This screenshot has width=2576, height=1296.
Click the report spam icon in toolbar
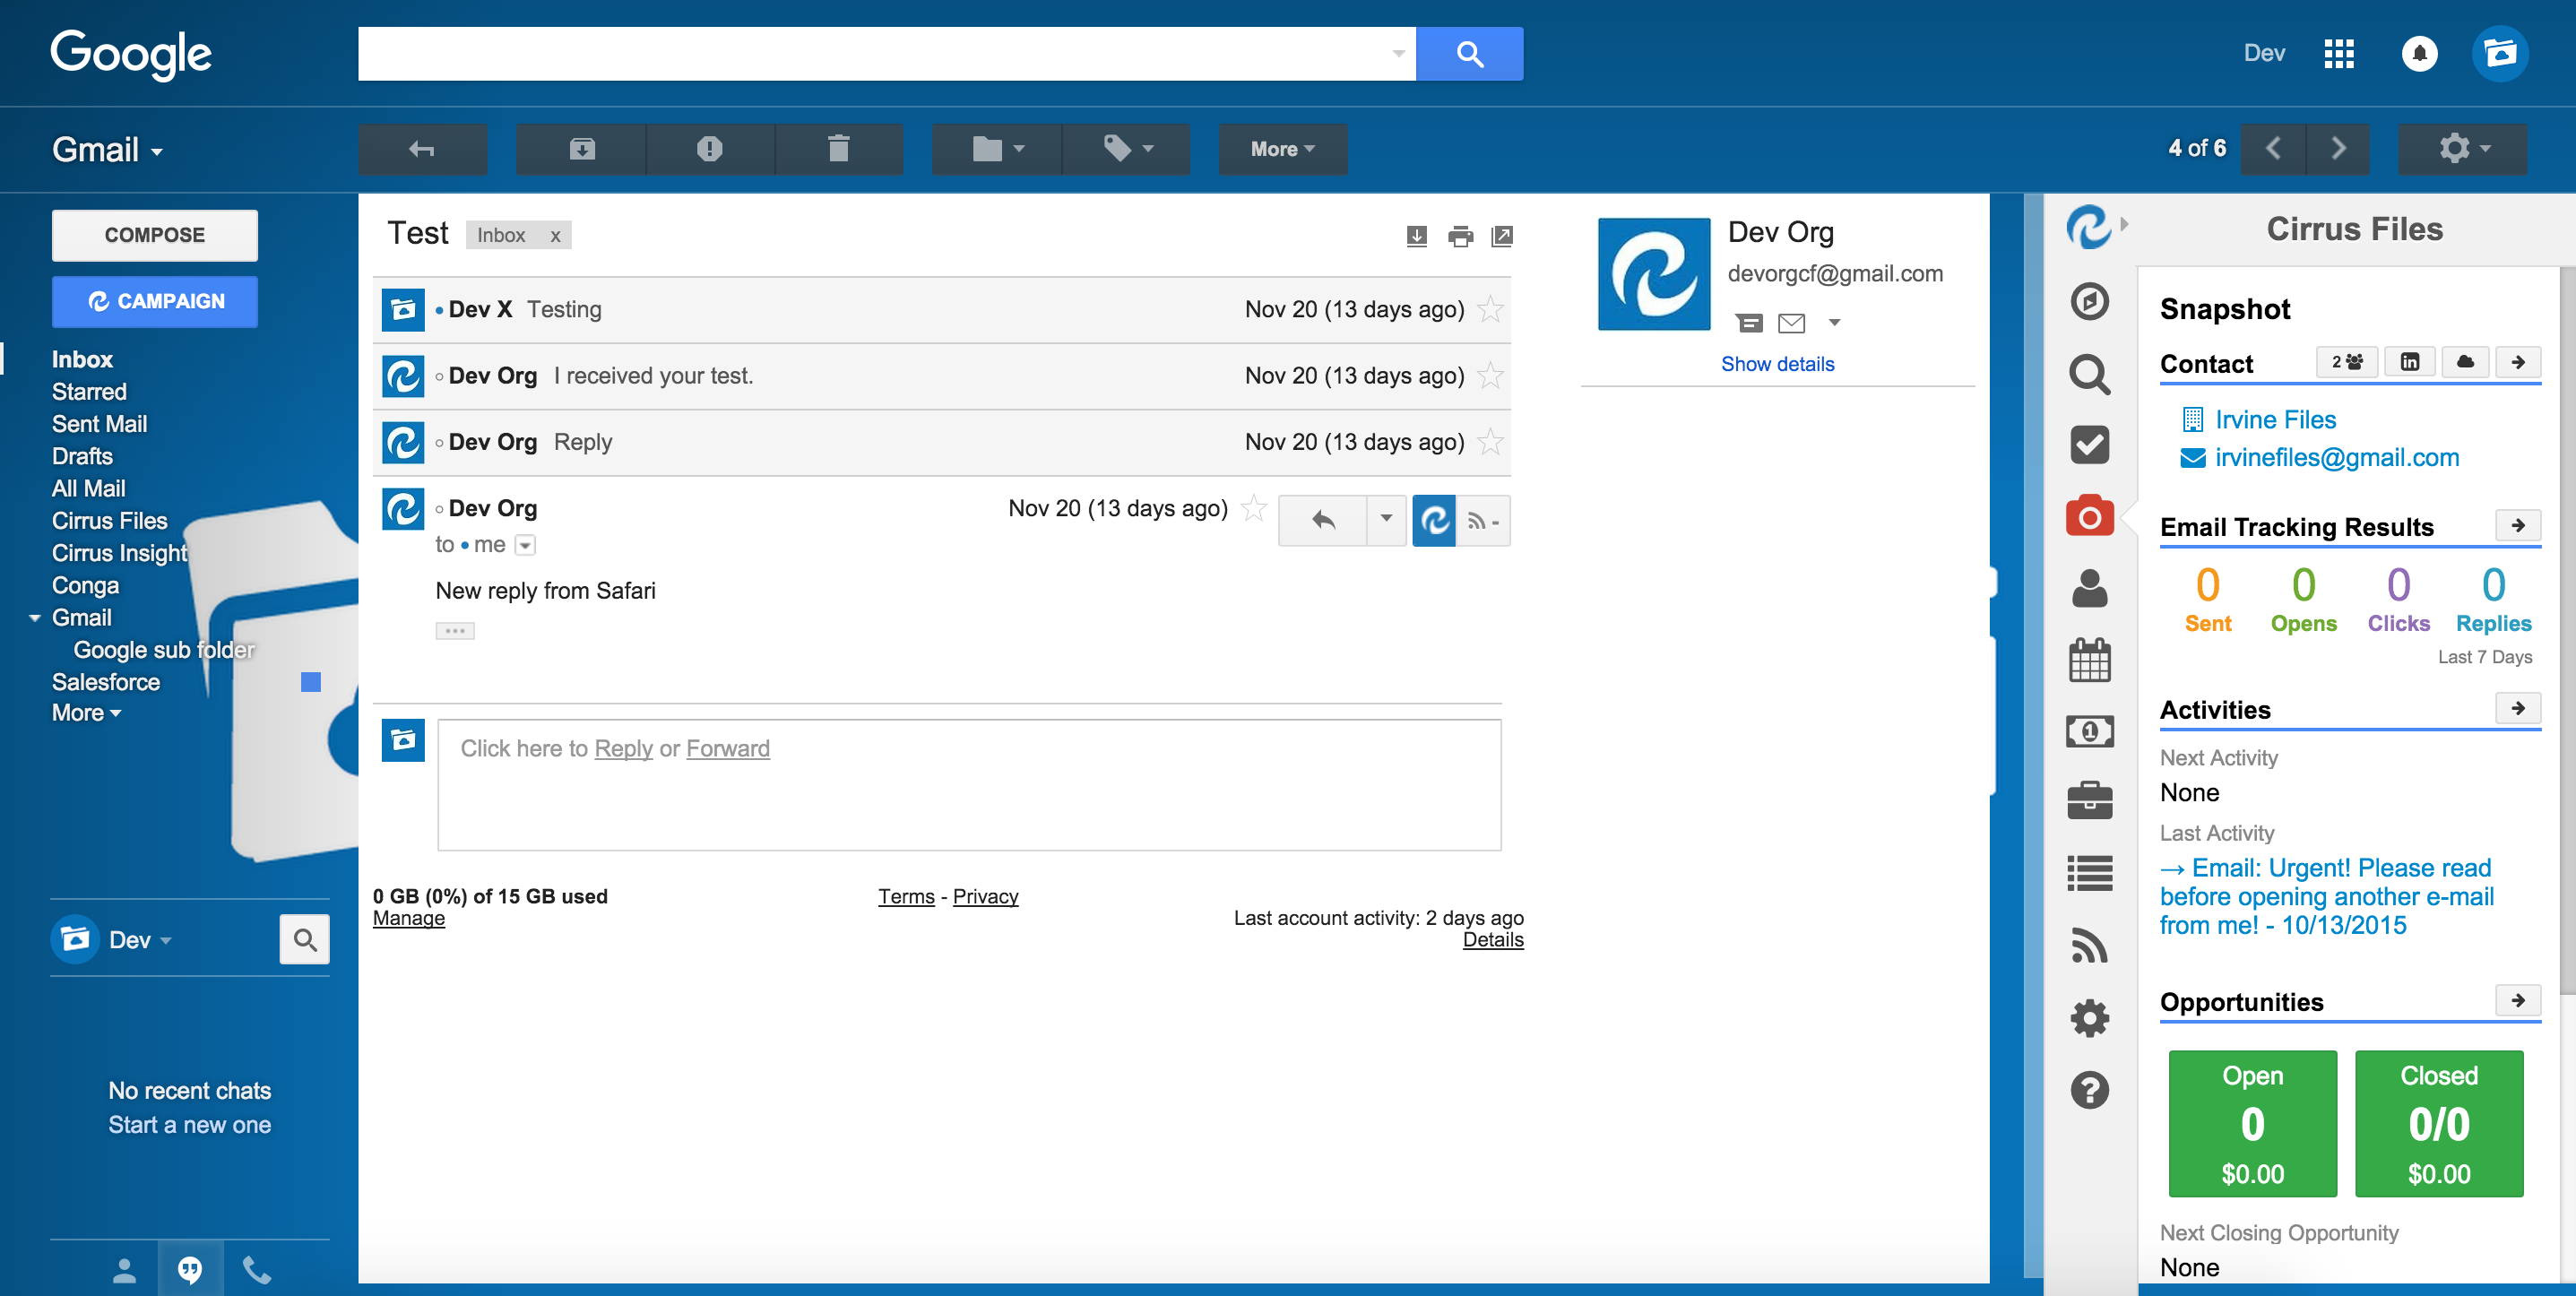[x=709, y=149]
